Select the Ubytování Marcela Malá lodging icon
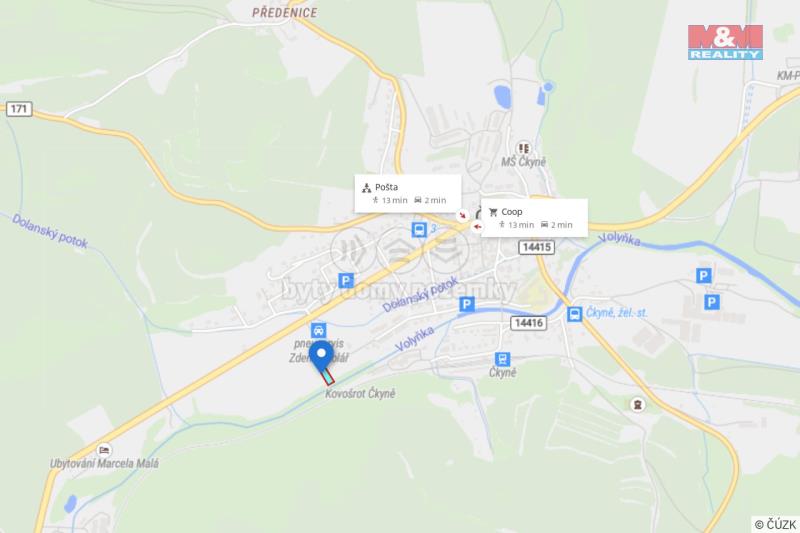The image size is (800, 533). [x=104, y=450]
